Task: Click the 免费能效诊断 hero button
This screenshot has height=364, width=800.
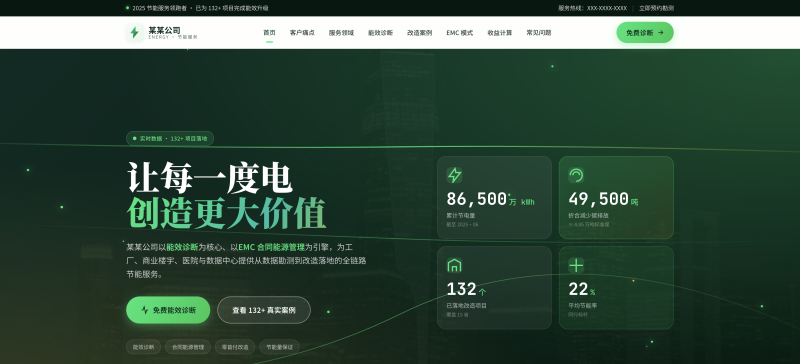Action: (168, 310)
